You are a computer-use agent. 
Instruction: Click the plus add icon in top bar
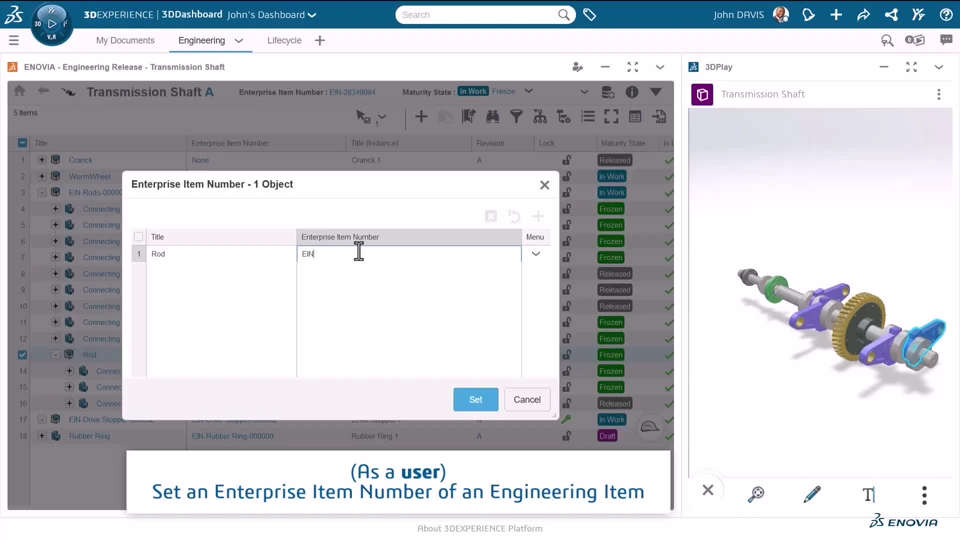click(836, 15)
